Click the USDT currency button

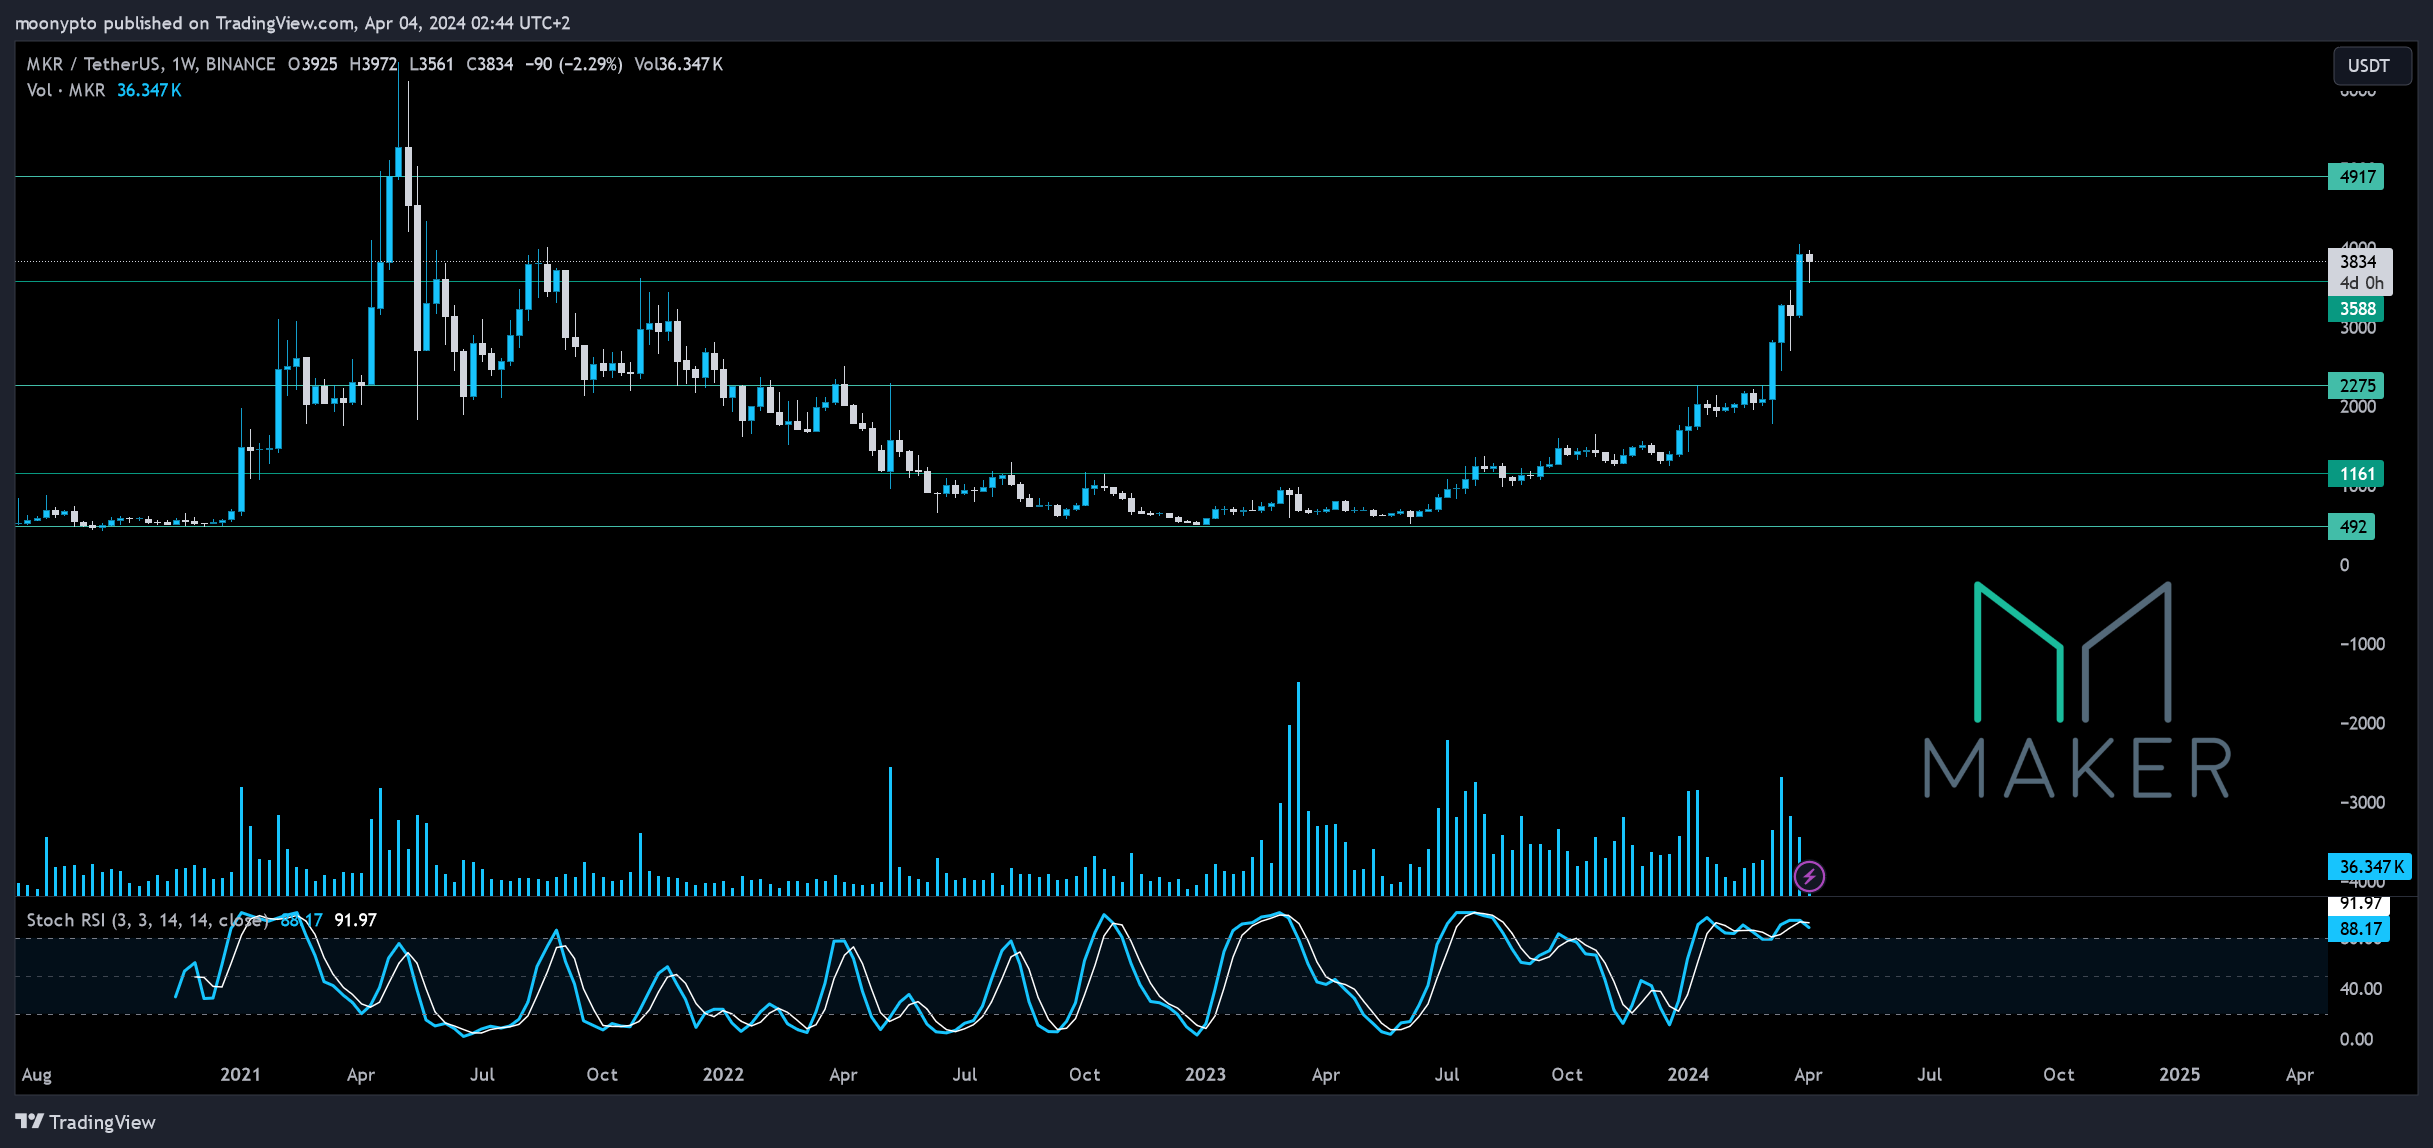point(2372,66)
